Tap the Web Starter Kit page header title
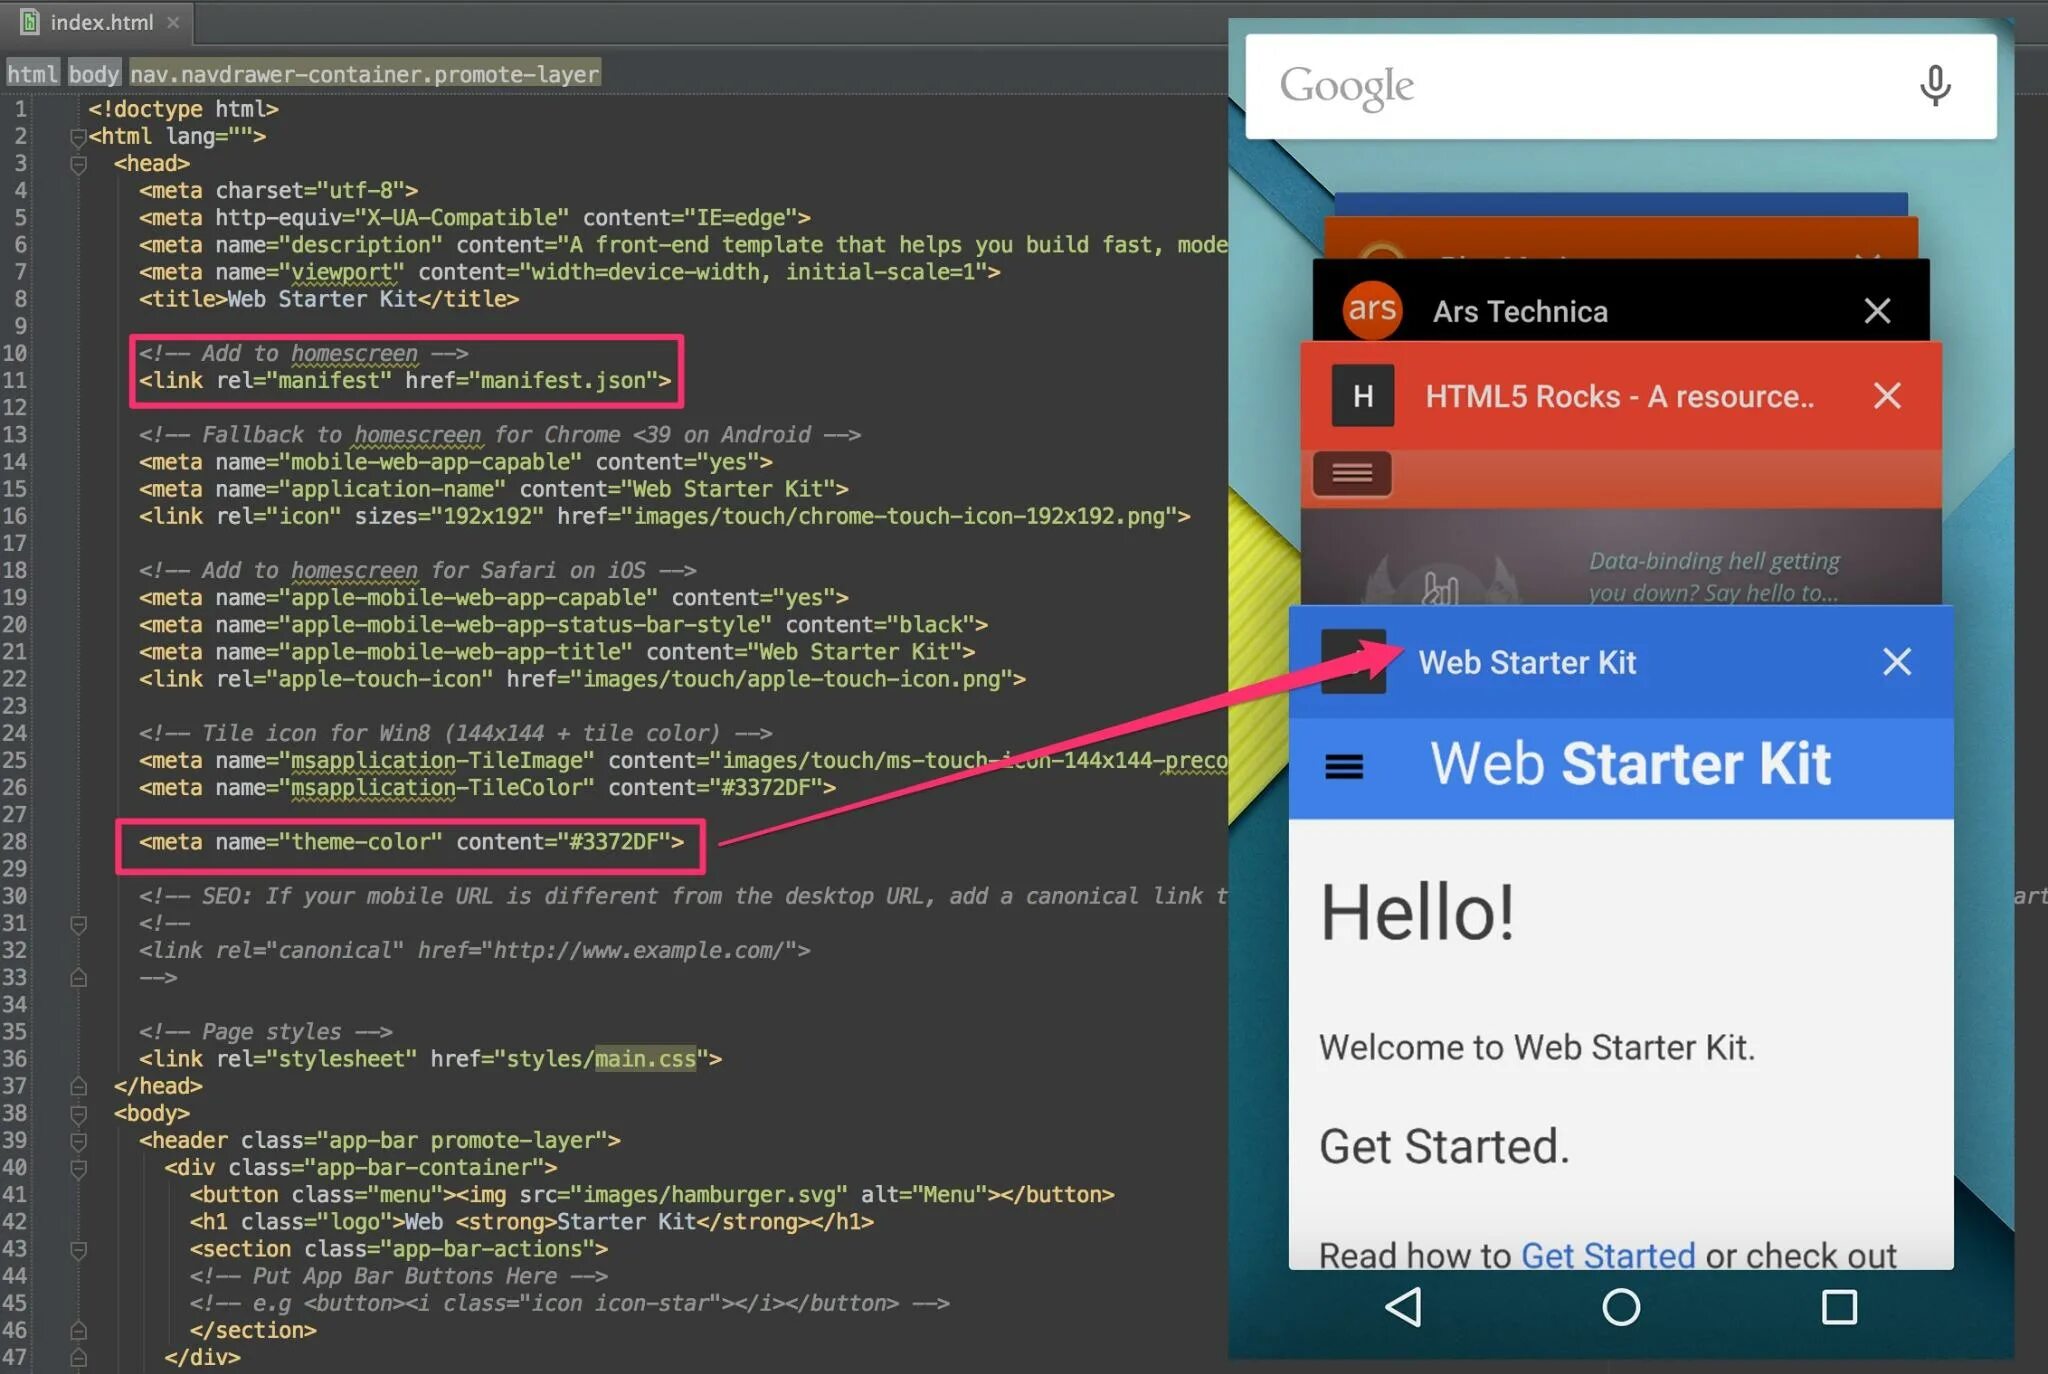The height and width of the screenshot is (1374, 2048). click(x=1630, y=764)
